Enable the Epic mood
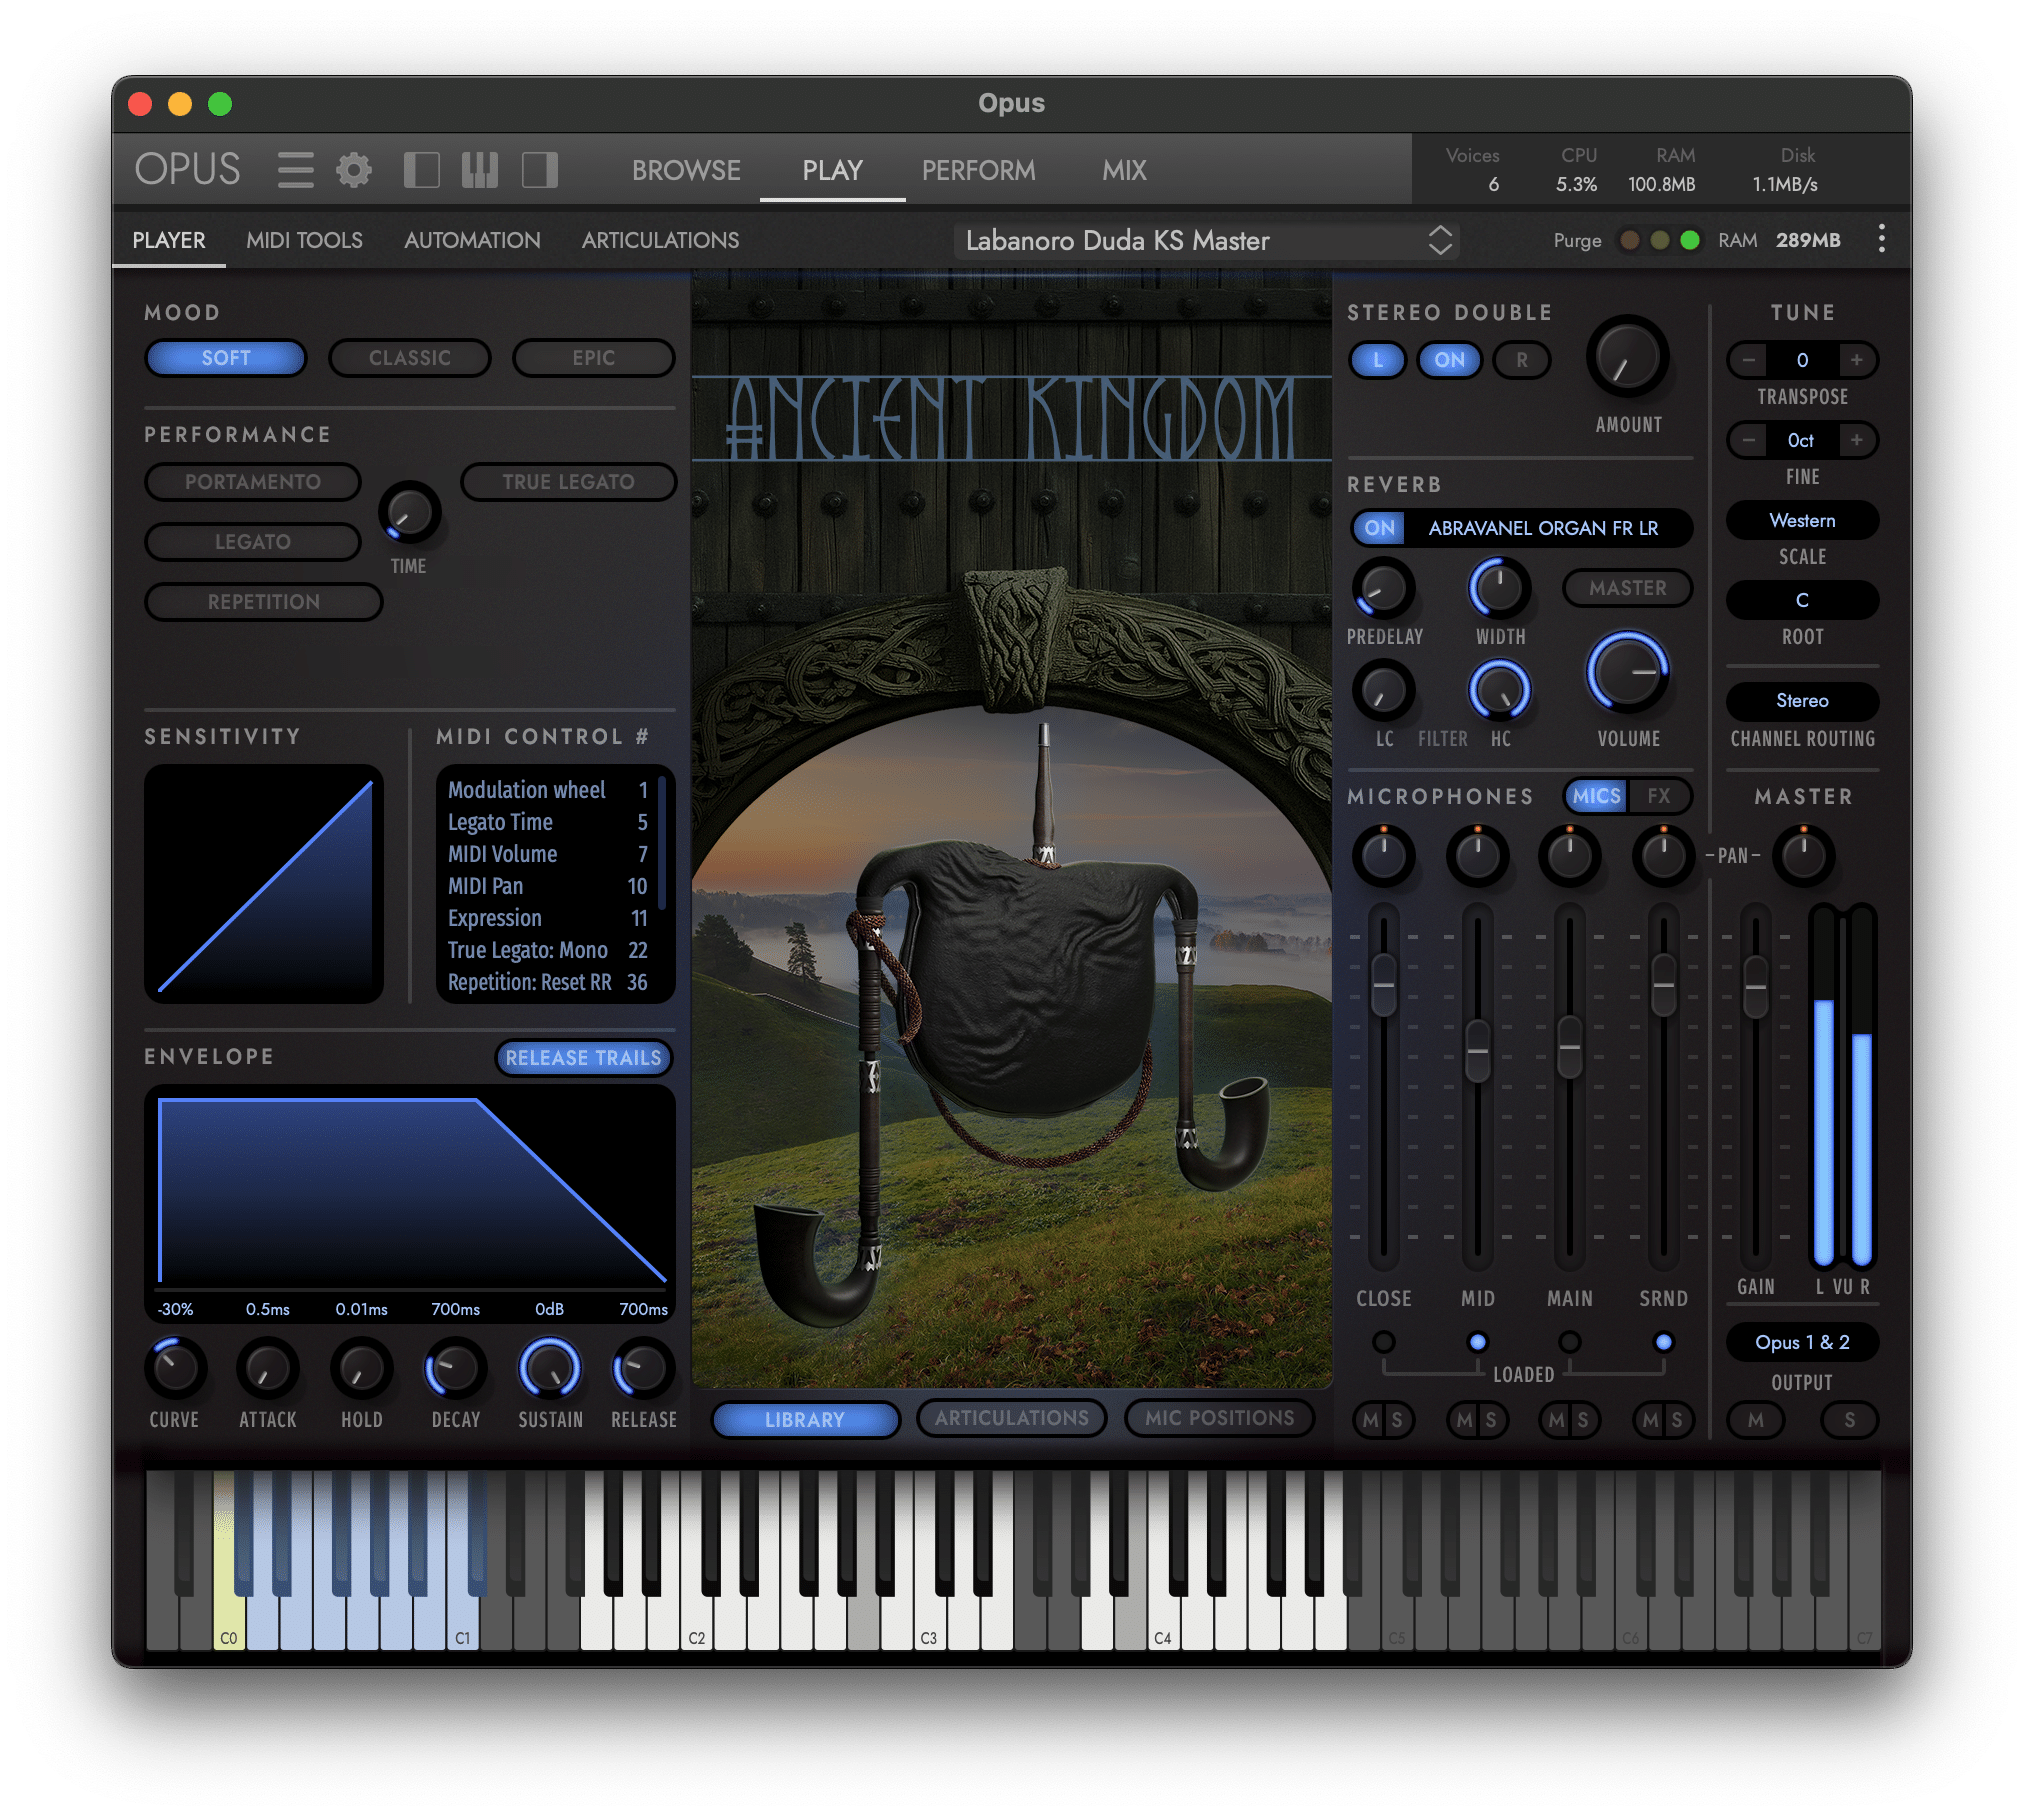 (x=594, y=358)
